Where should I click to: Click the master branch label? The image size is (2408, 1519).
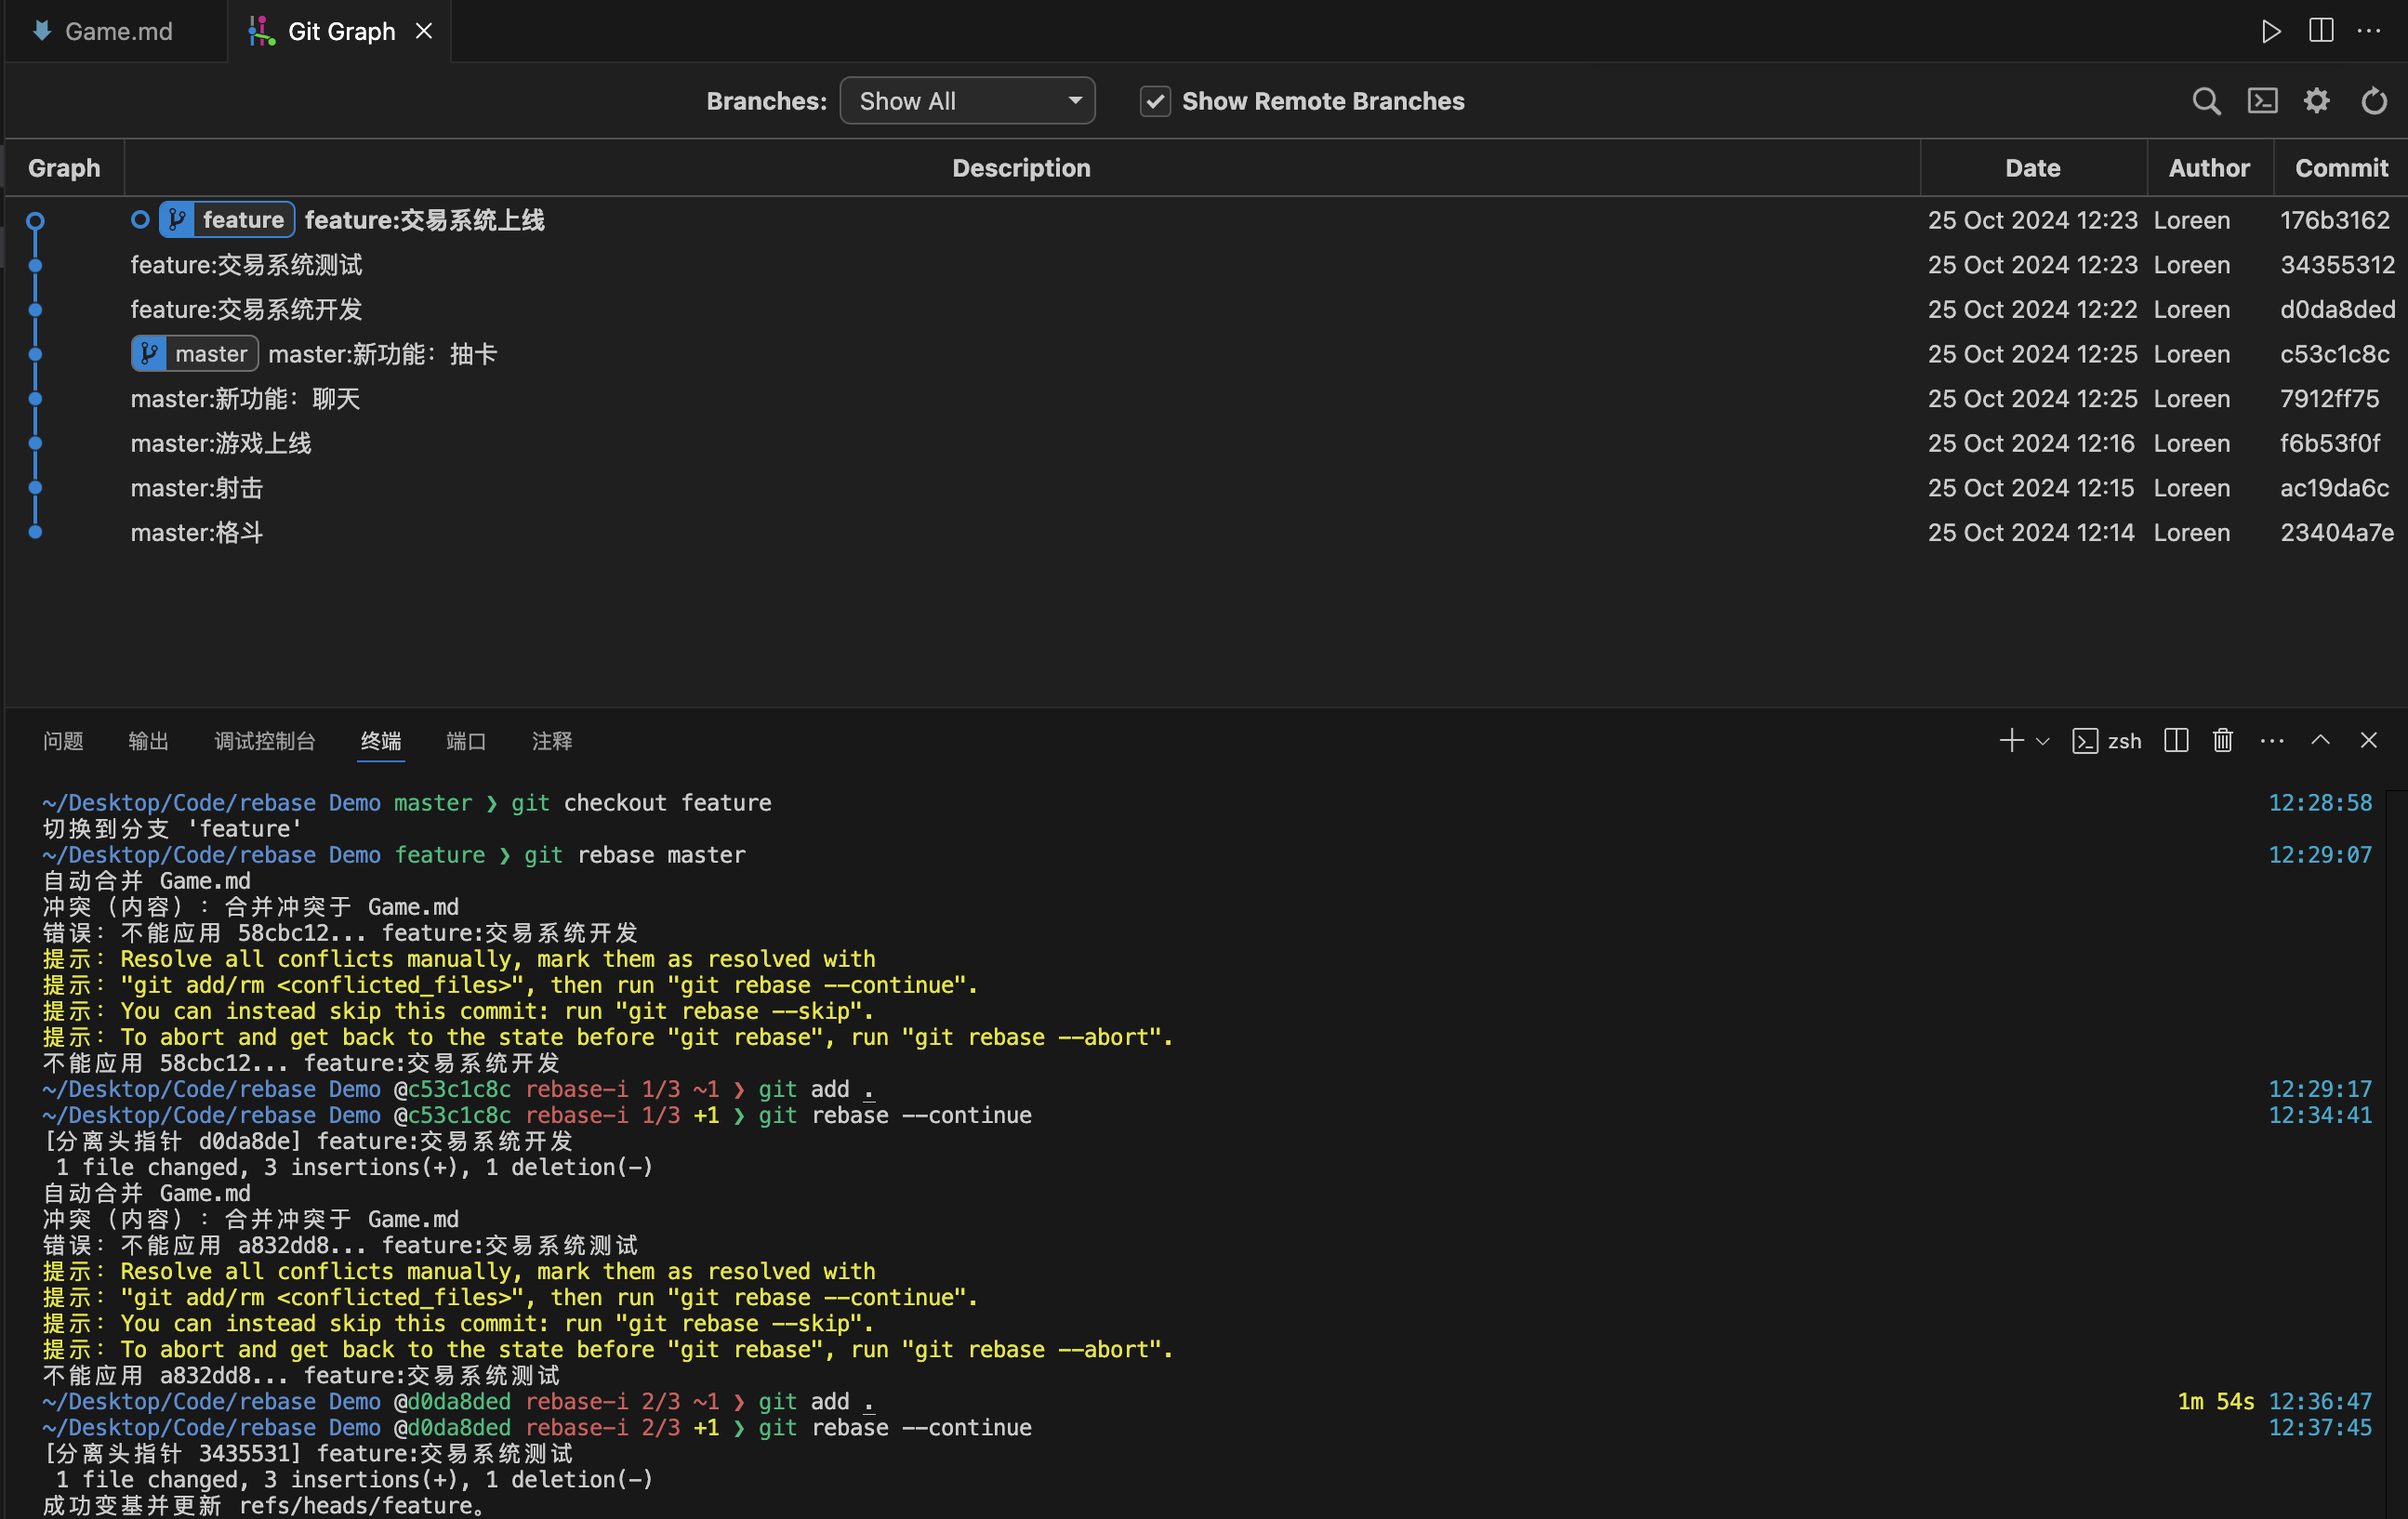click(x=195, y=353)
